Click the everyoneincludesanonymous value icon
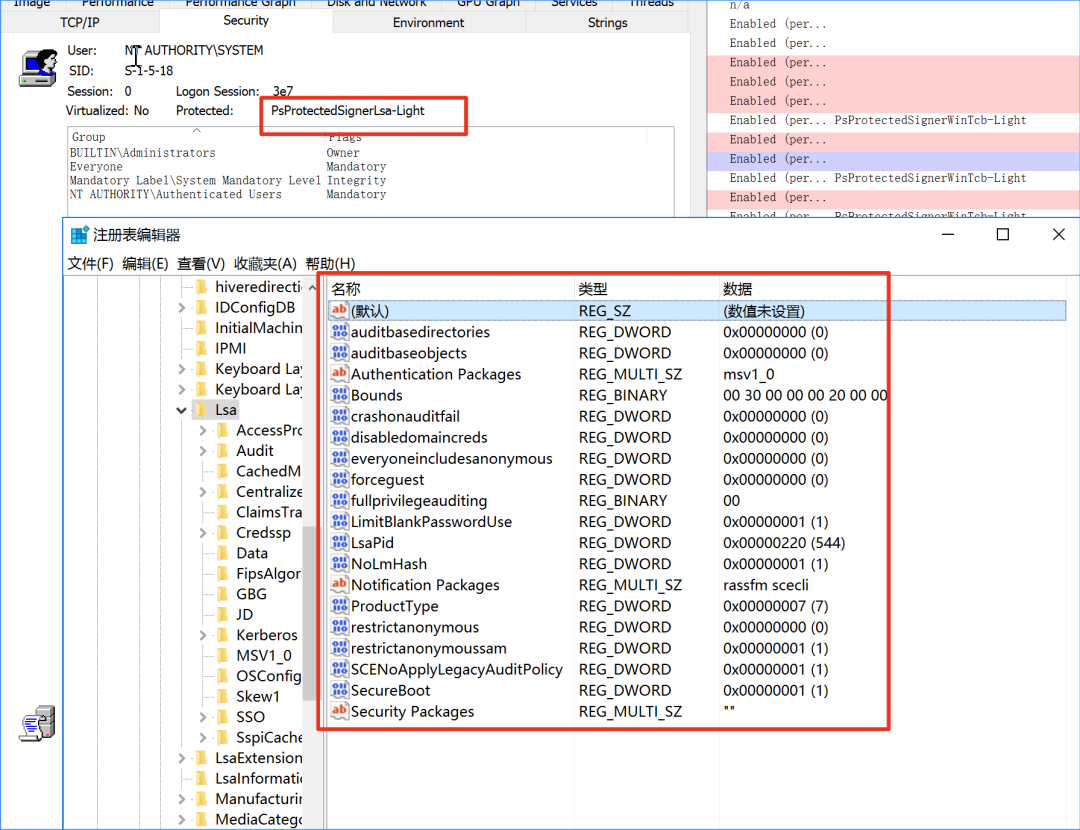 pos(339,459)
